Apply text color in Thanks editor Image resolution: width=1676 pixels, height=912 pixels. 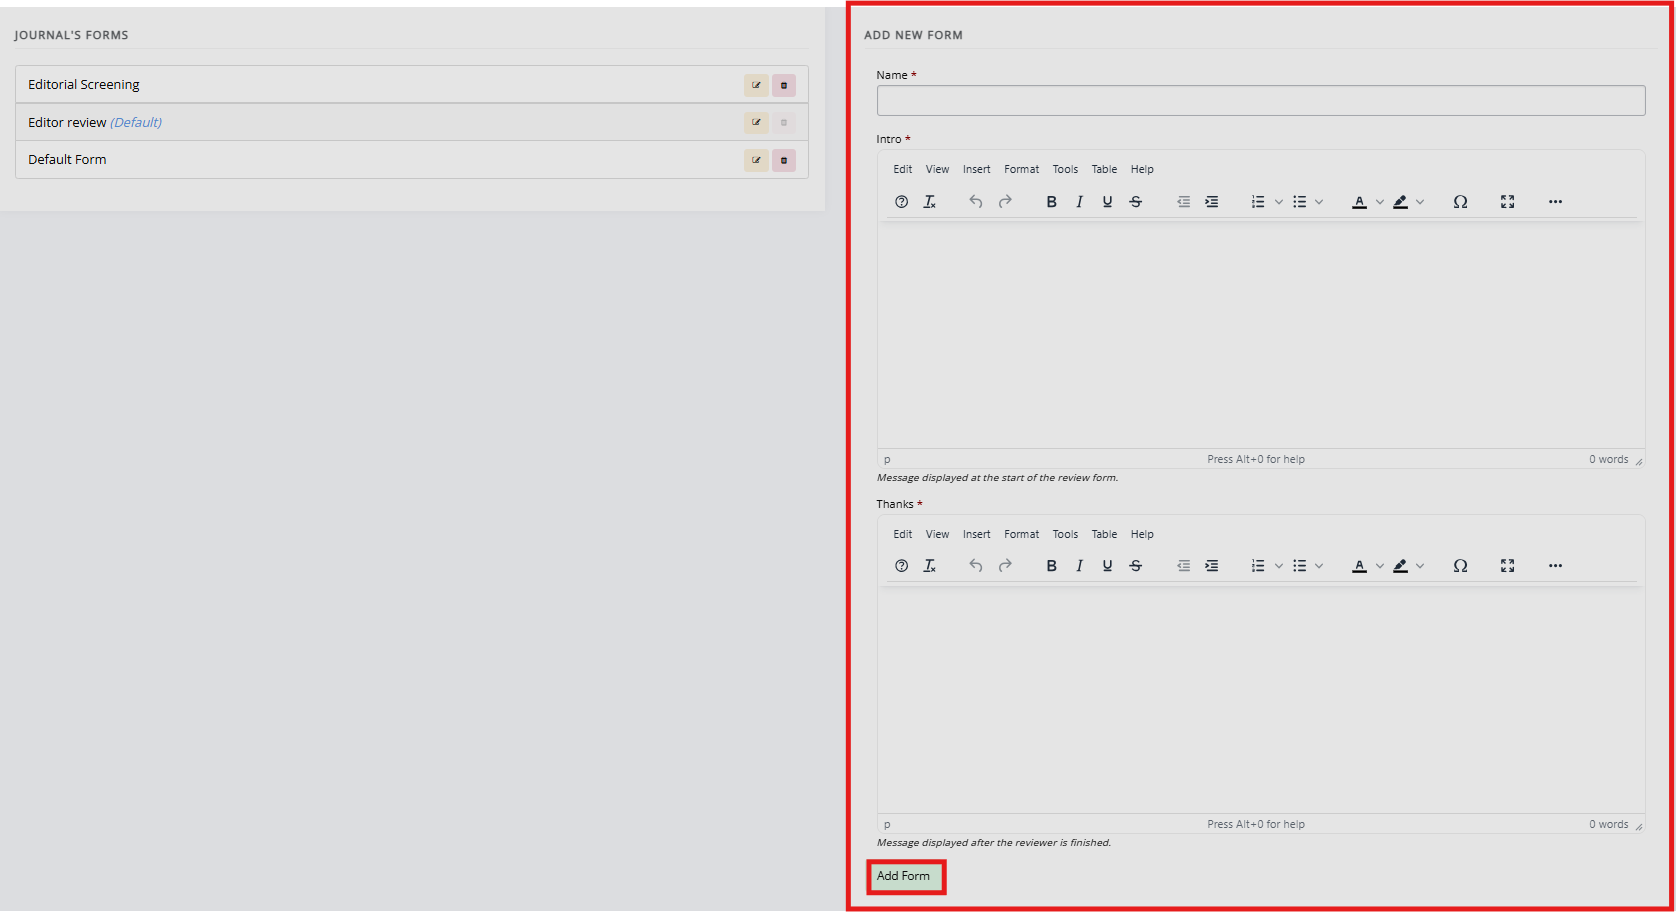1359,566
